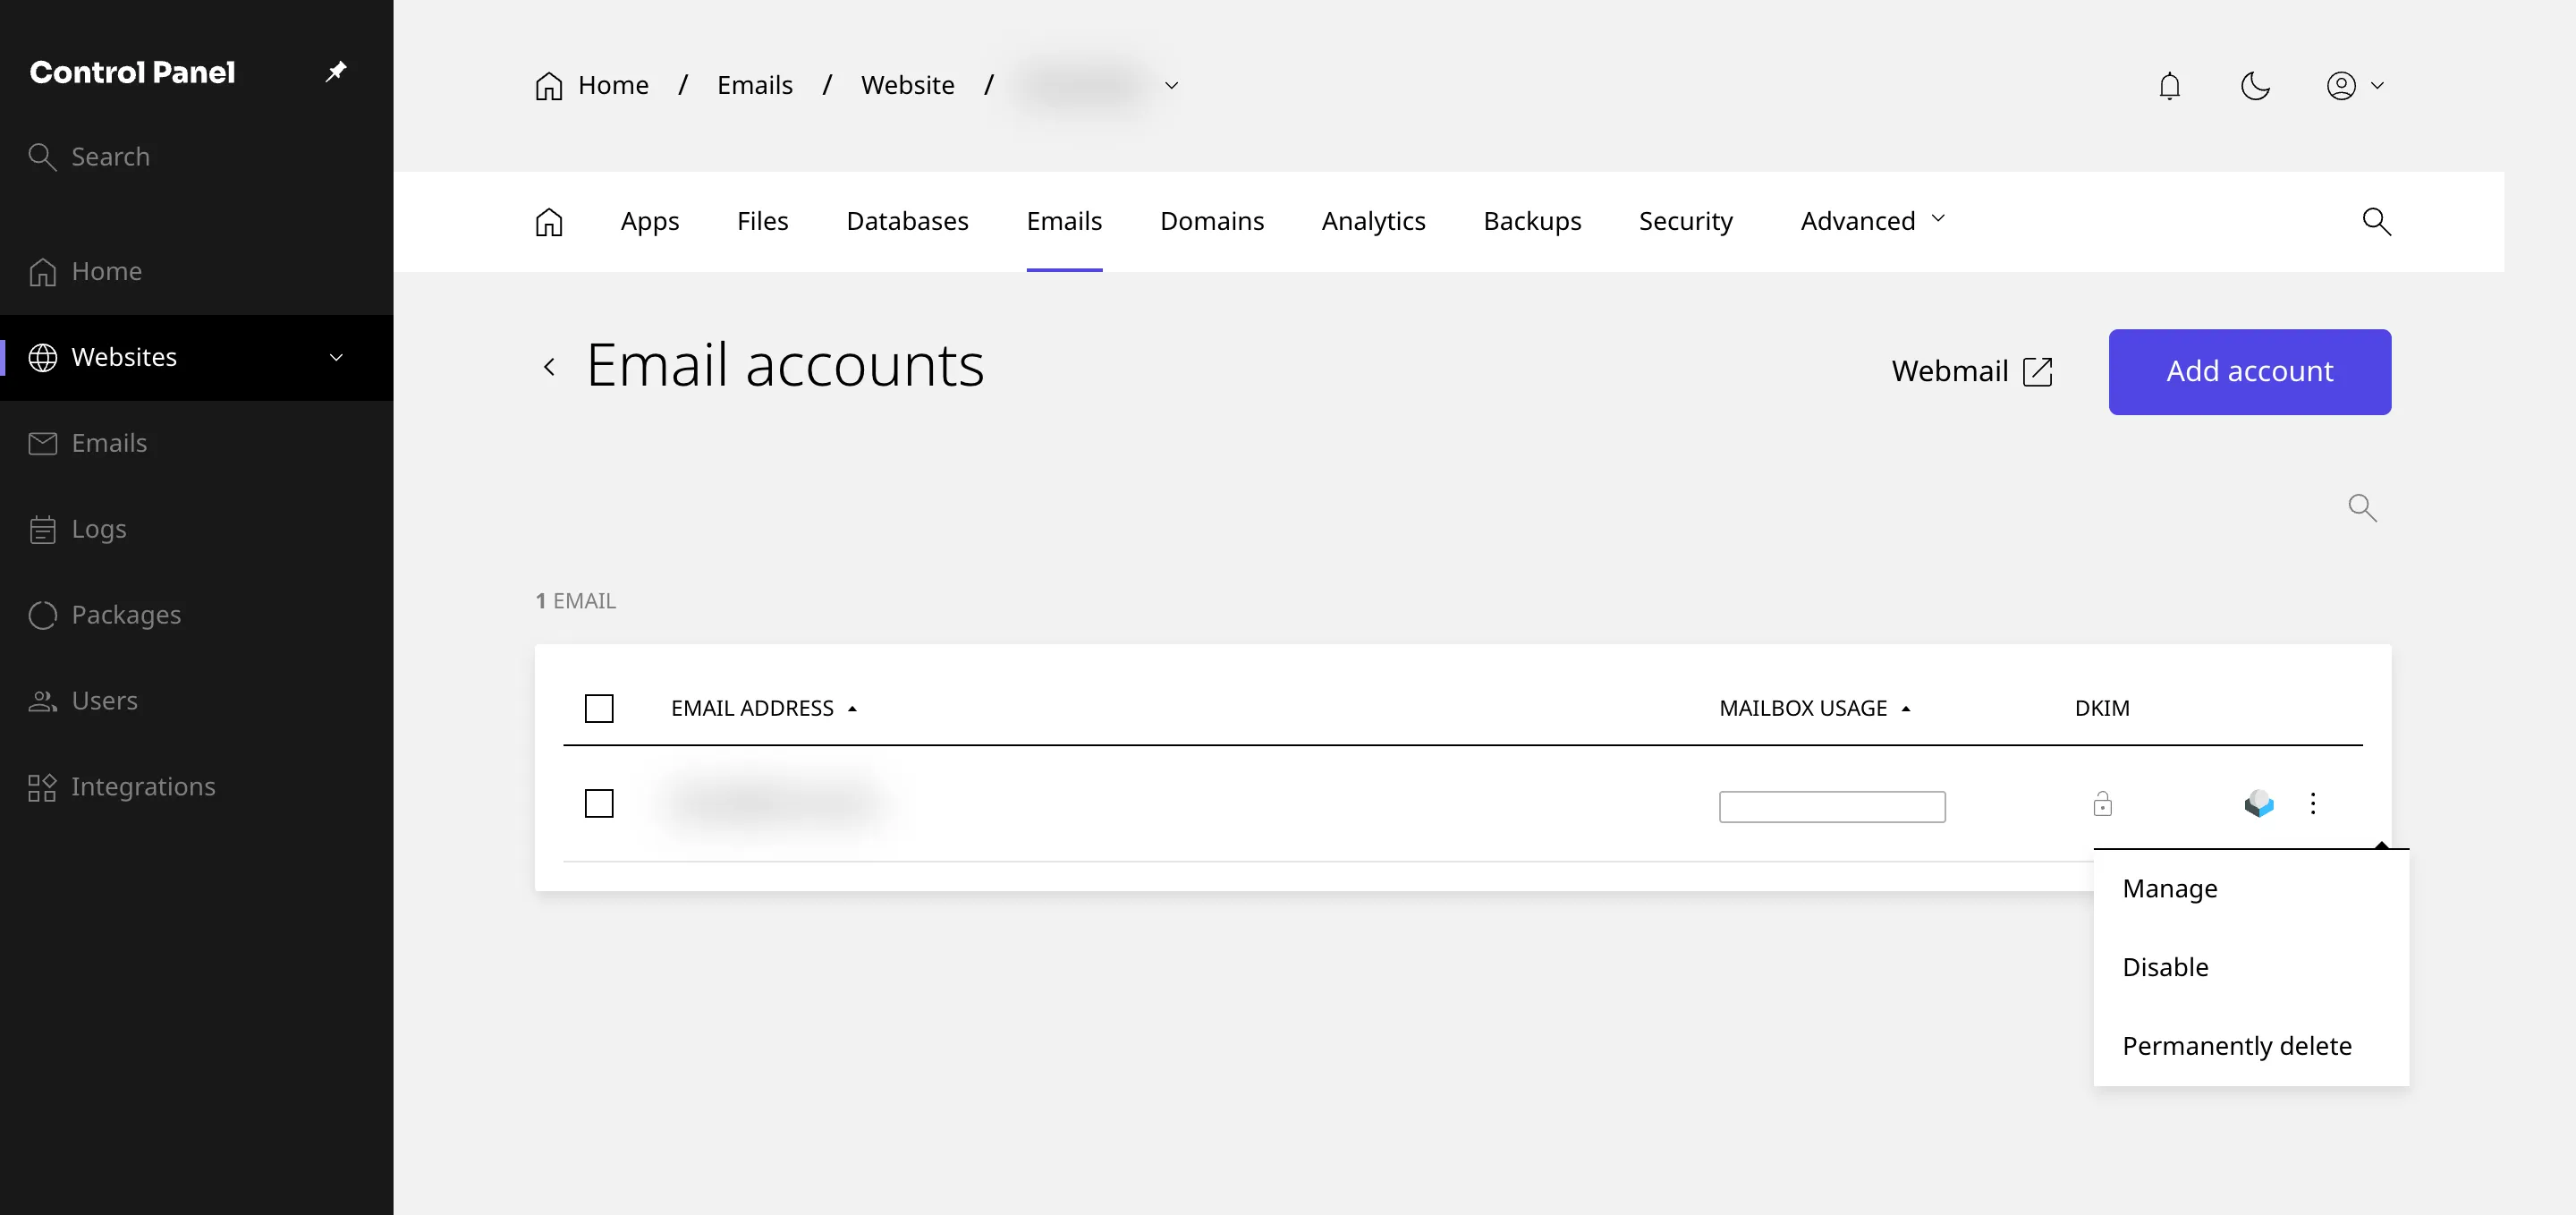Open the Backups tab
The image size is (2576, 1215).
1532,221
